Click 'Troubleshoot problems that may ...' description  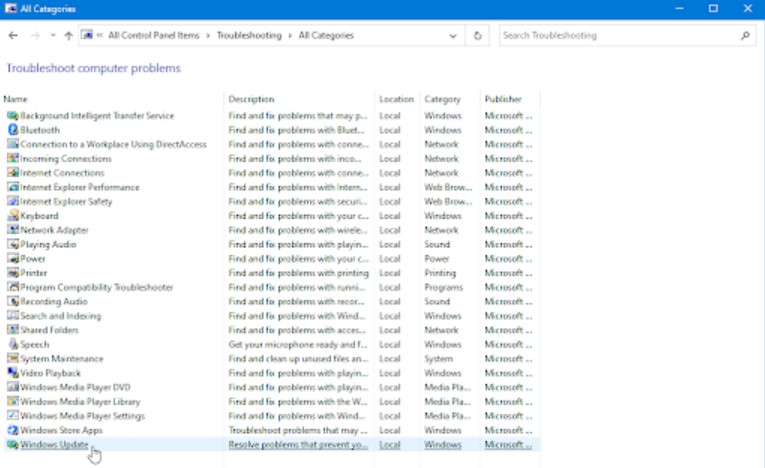[x=298, y=430]
